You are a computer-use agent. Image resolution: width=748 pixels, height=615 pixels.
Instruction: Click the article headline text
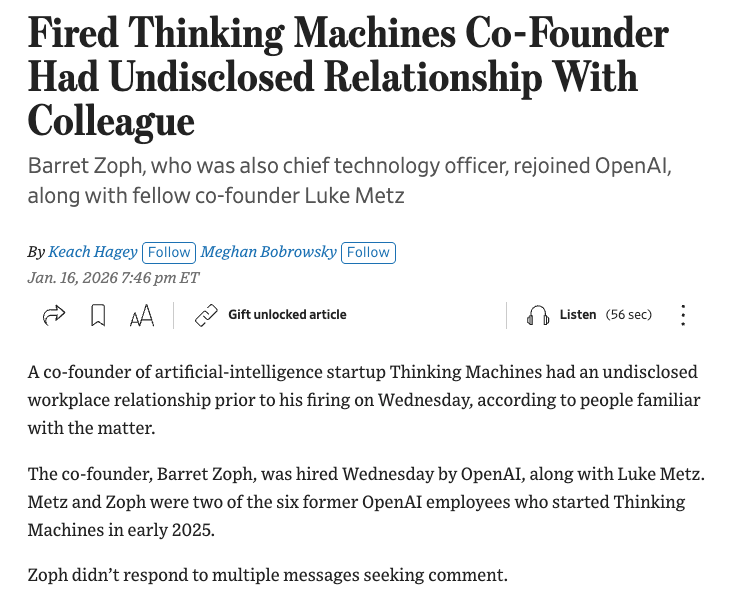pos(348,77)
